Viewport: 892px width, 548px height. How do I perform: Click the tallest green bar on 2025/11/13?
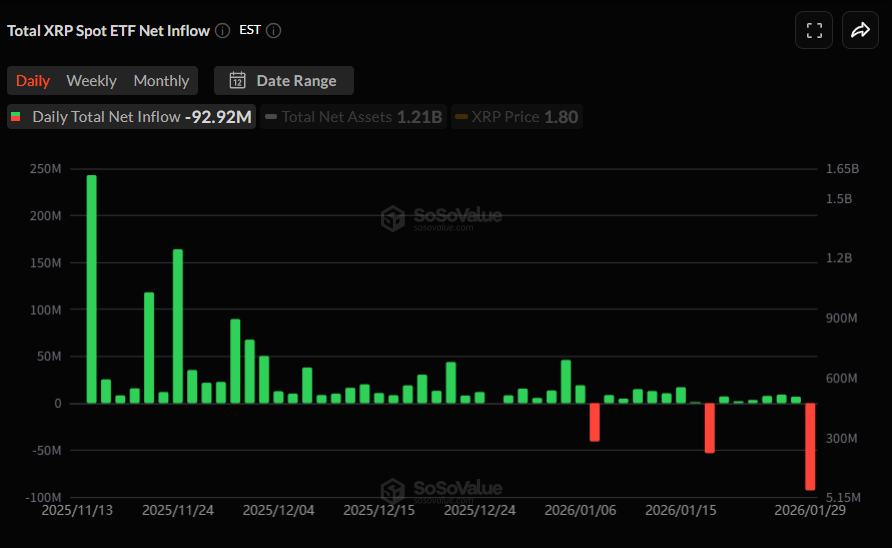(x=92, y=289)
